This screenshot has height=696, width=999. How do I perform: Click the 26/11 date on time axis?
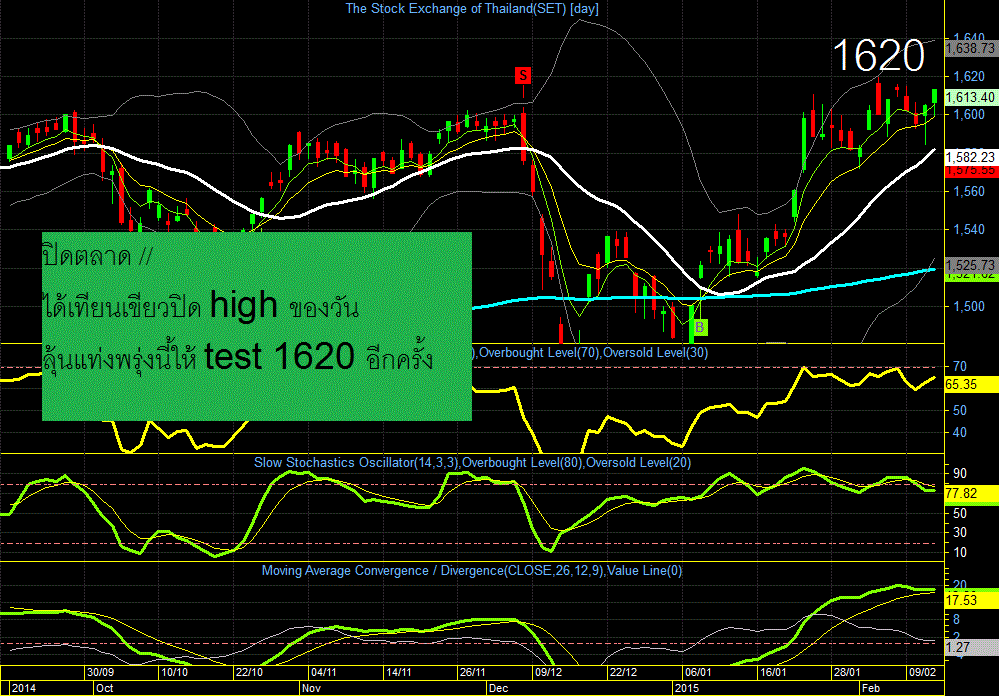pos(472,672)
